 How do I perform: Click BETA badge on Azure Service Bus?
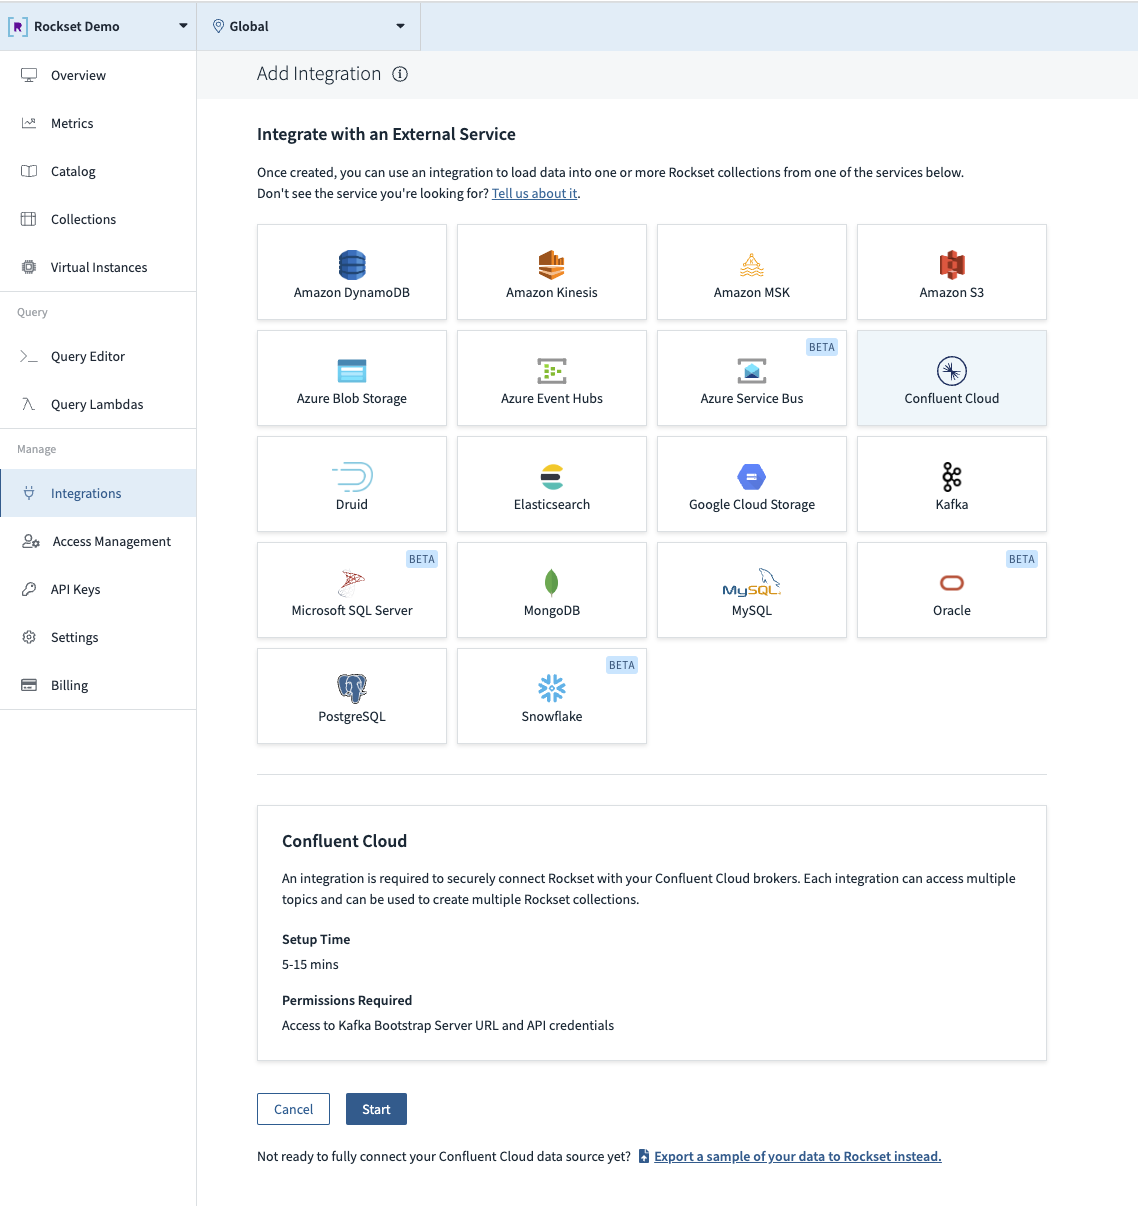[822, 347]
